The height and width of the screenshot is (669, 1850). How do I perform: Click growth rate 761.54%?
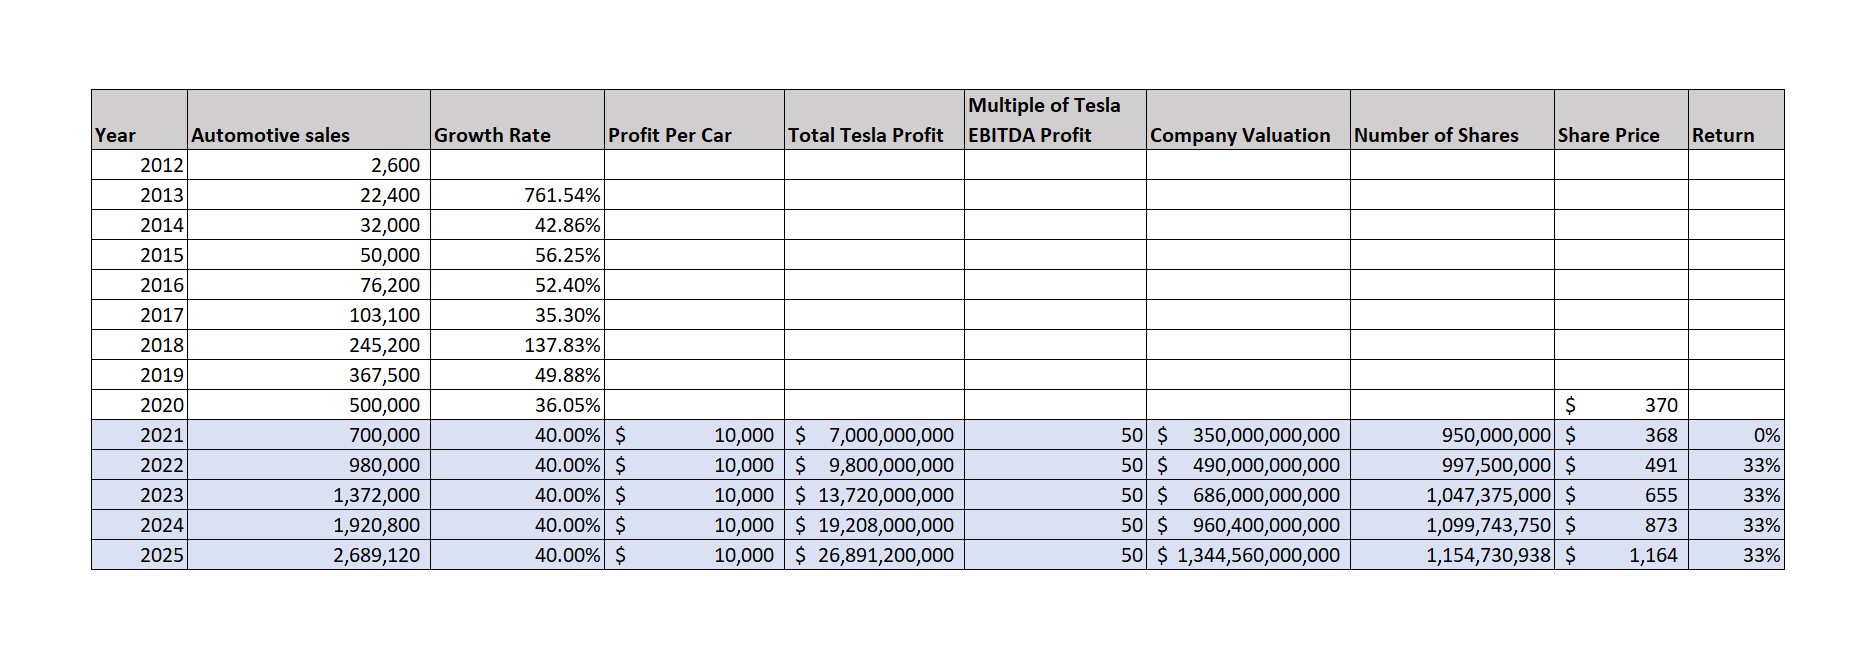pyautogui.click(x=517, y=195)
